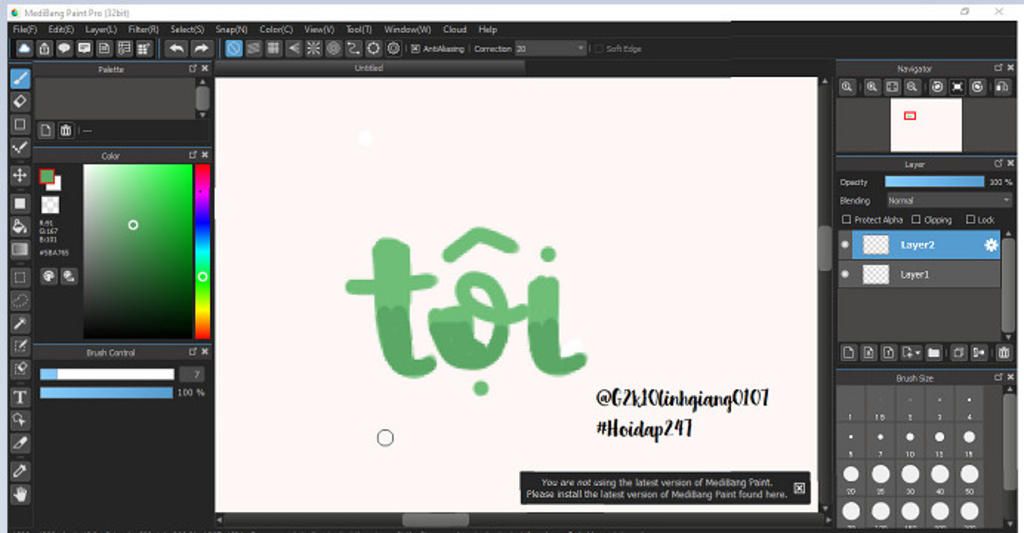
Task: Select Layer2 in the layer list
Action: [x=920, y=245]
